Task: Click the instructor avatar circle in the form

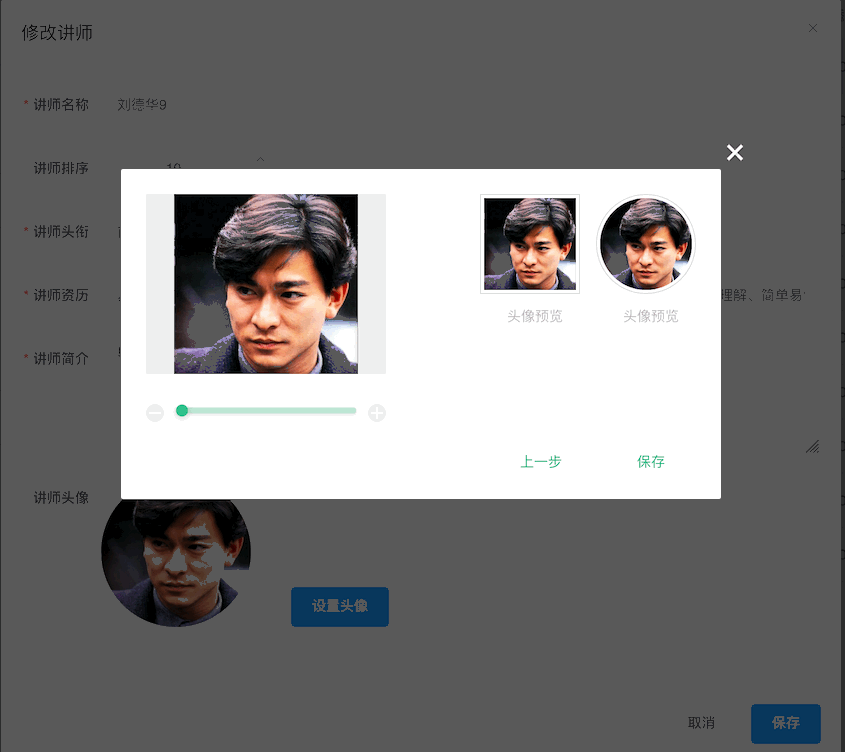Action: click(176, 561)
